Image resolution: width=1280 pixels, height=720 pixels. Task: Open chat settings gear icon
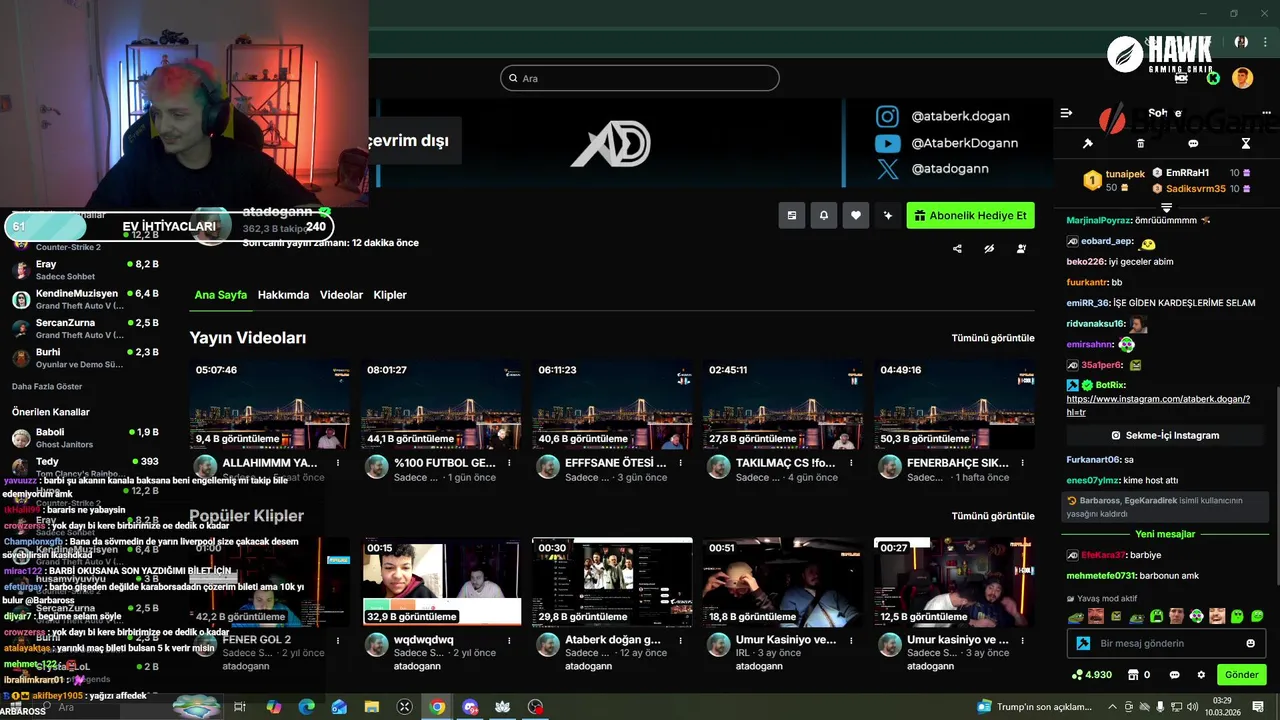click(1201, 675)
